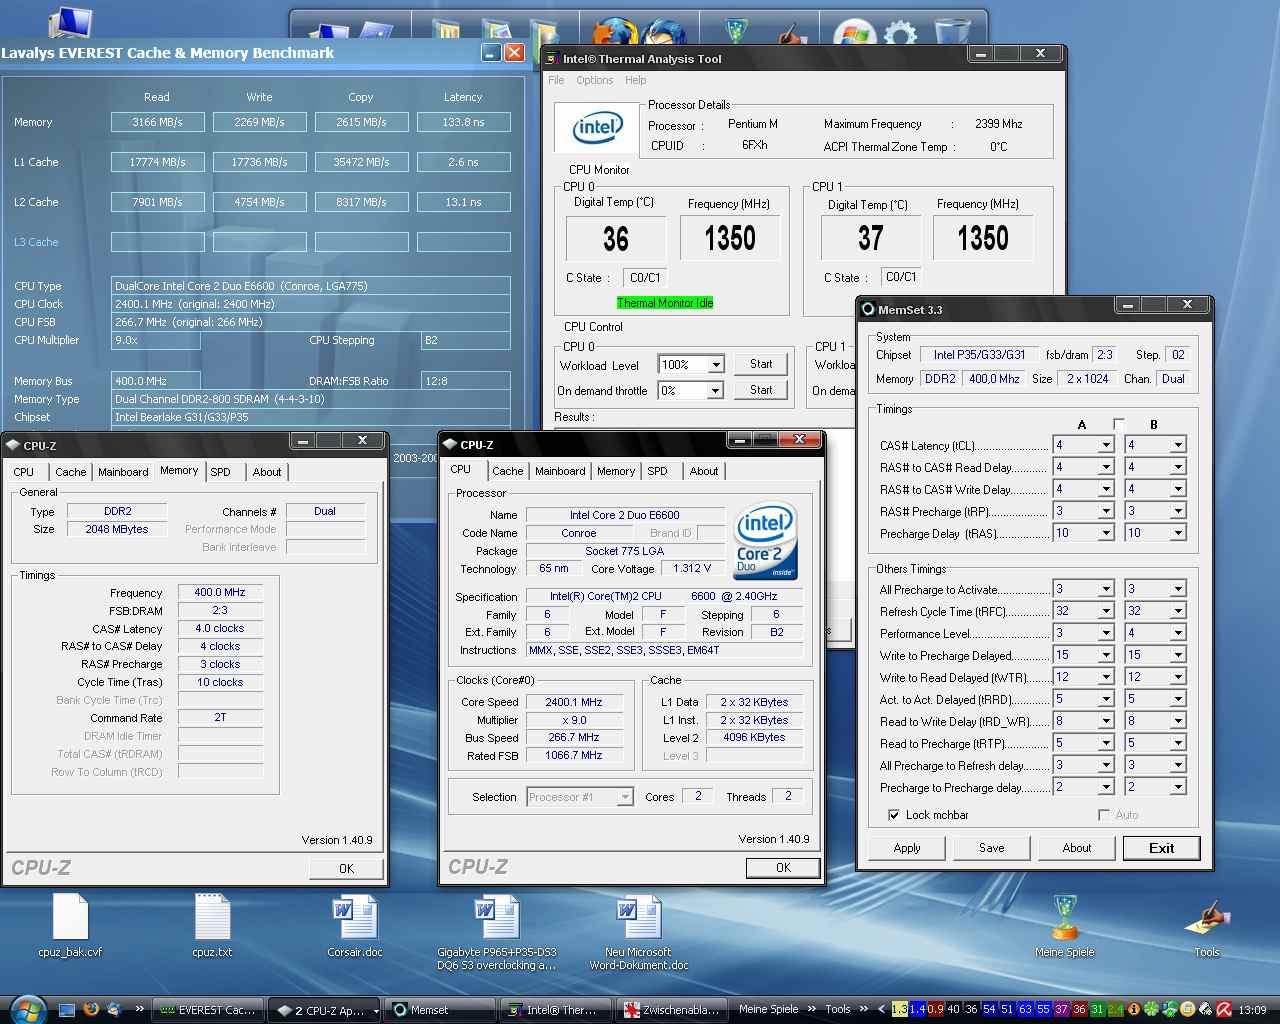The image size is (1280, 1024).
Task: Click the Intel Core 2 Duo logo in CPU-Z
Action: (x=765, y=541)
